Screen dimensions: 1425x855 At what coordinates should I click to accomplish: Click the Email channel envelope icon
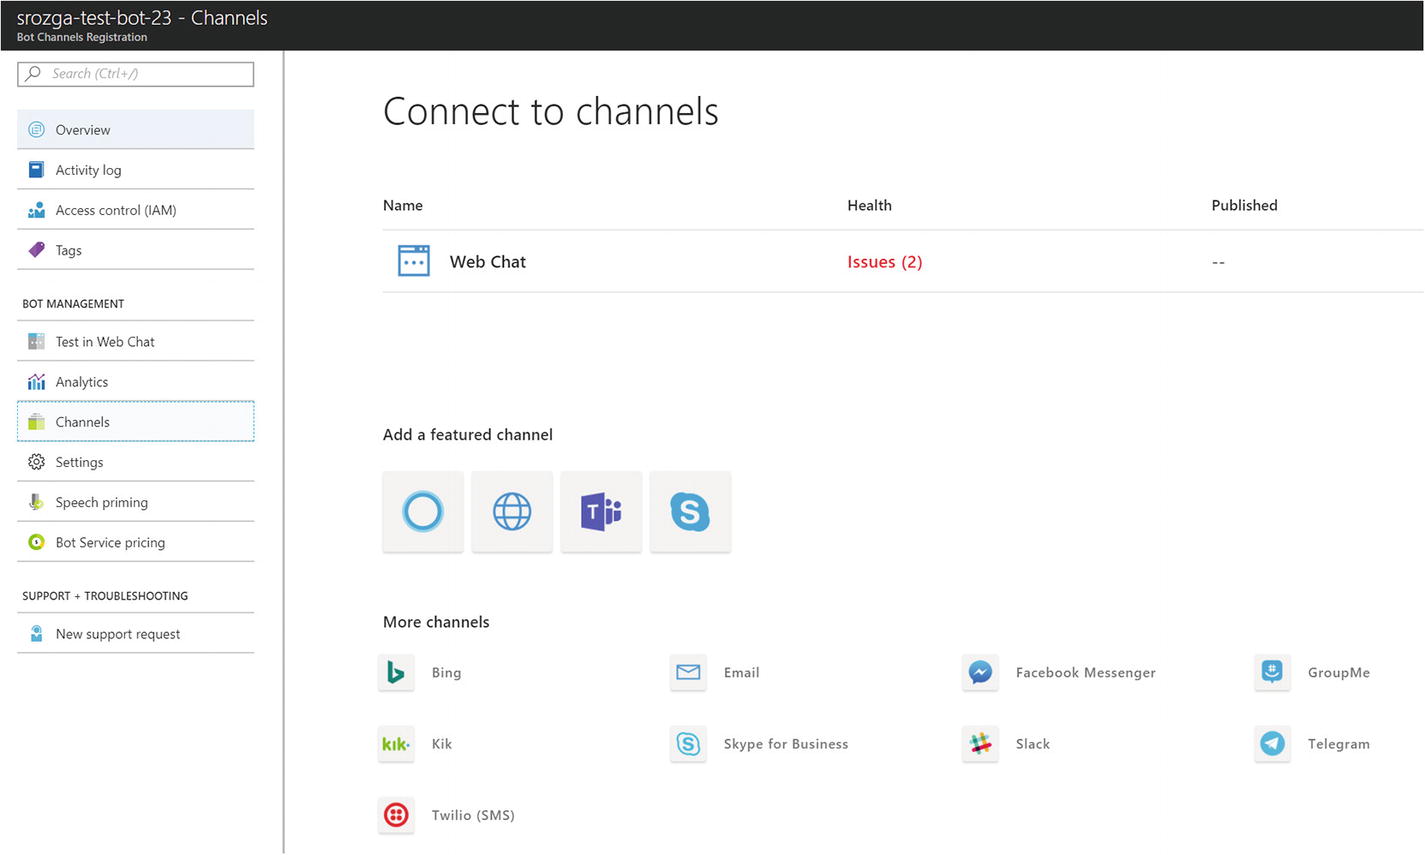(x=688, y=673)
